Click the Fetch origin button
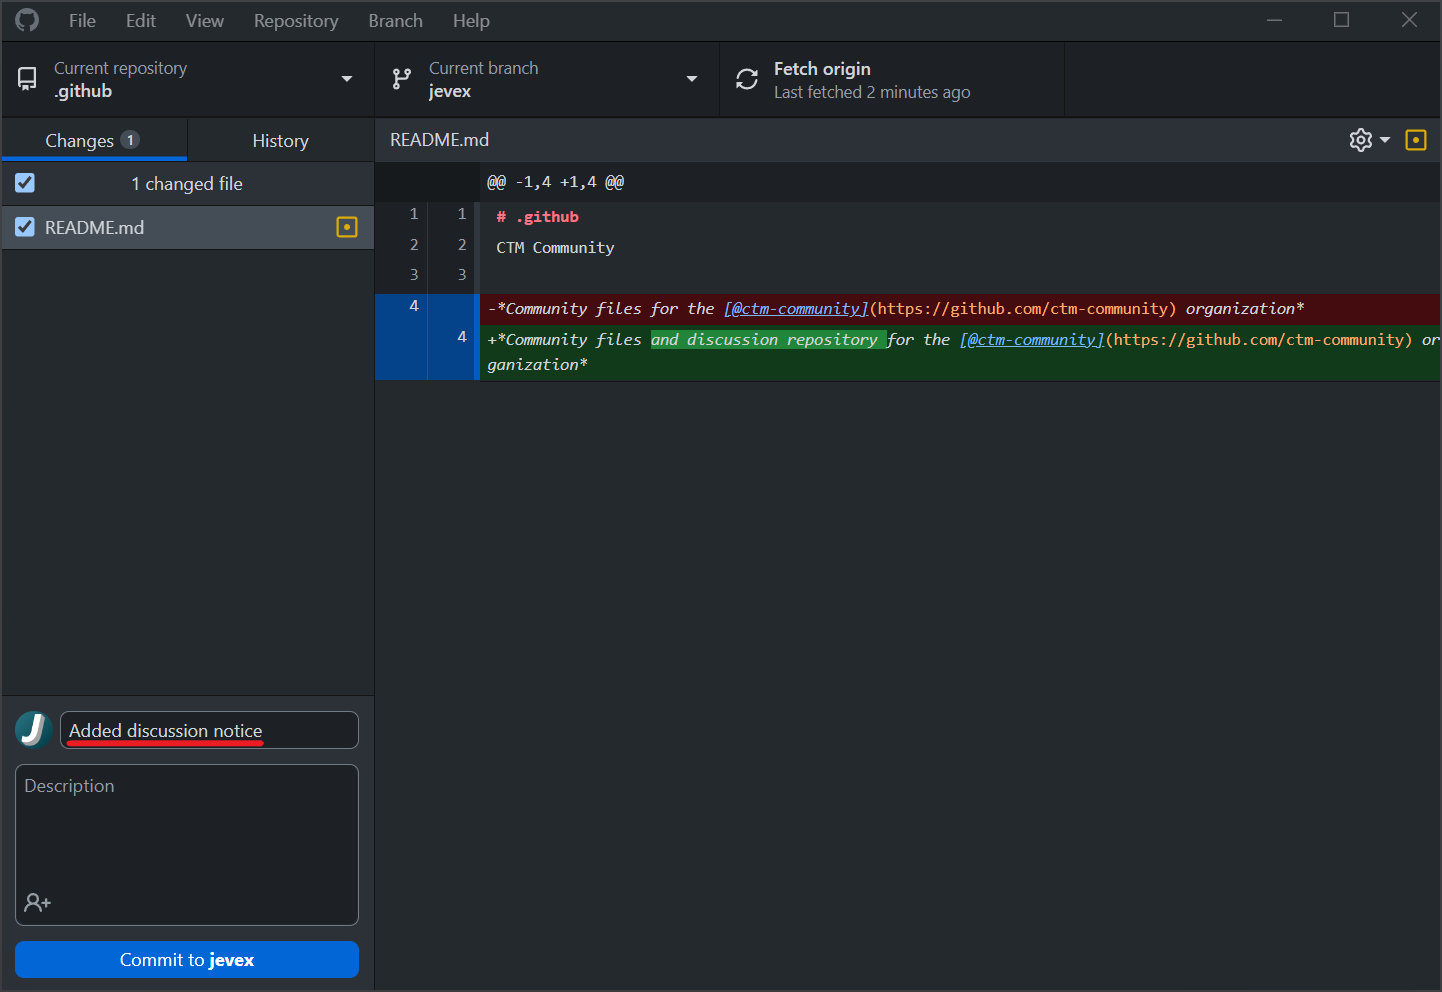 [x=892, y=79]
